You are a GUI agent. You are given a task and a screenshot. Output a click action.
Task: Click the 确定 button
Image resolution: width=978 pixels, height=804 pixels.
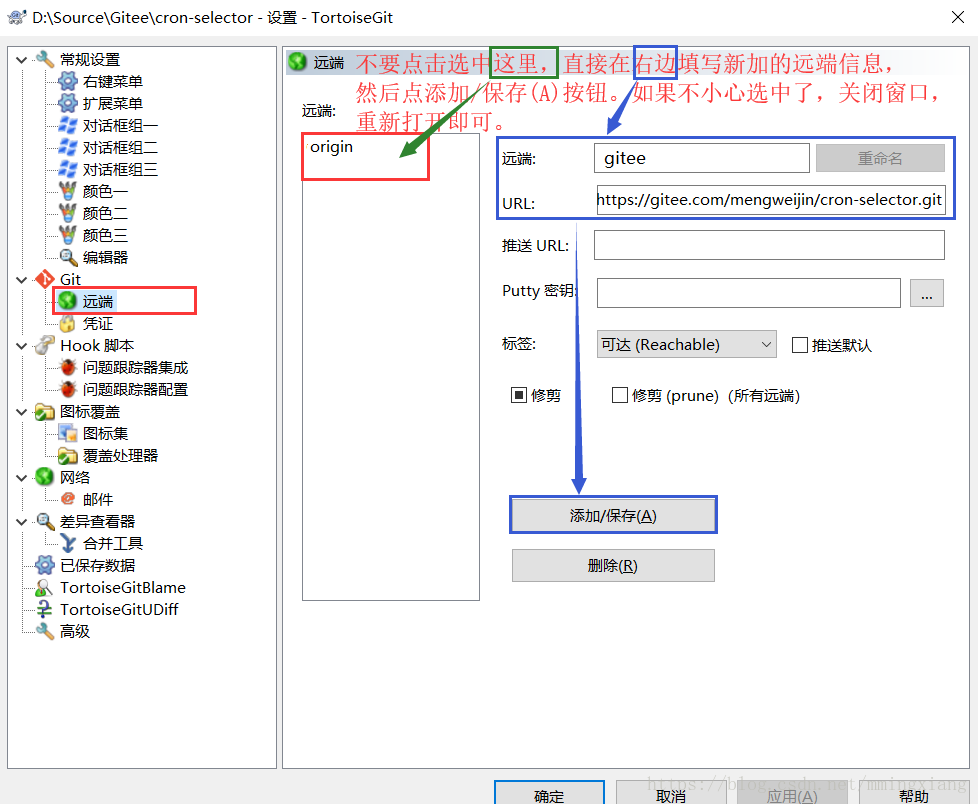tap(549, 793)
